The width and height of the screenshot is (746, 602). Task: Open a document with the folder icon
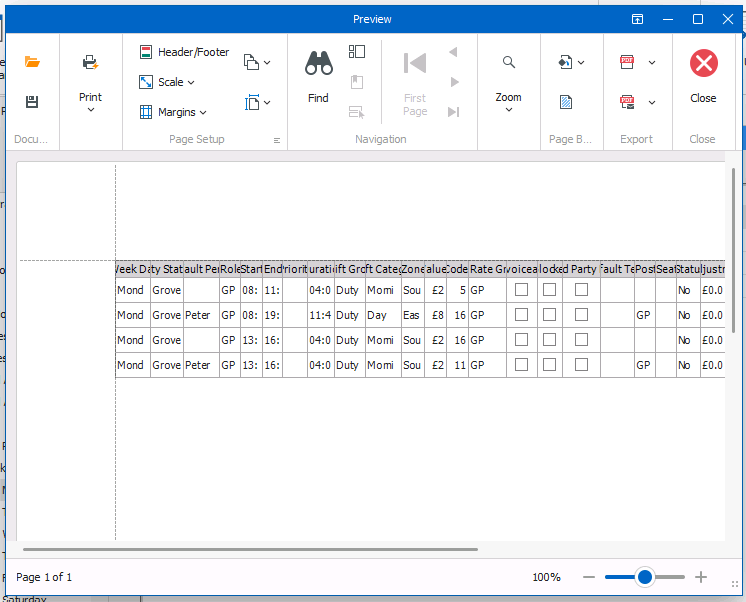(32, 62)
